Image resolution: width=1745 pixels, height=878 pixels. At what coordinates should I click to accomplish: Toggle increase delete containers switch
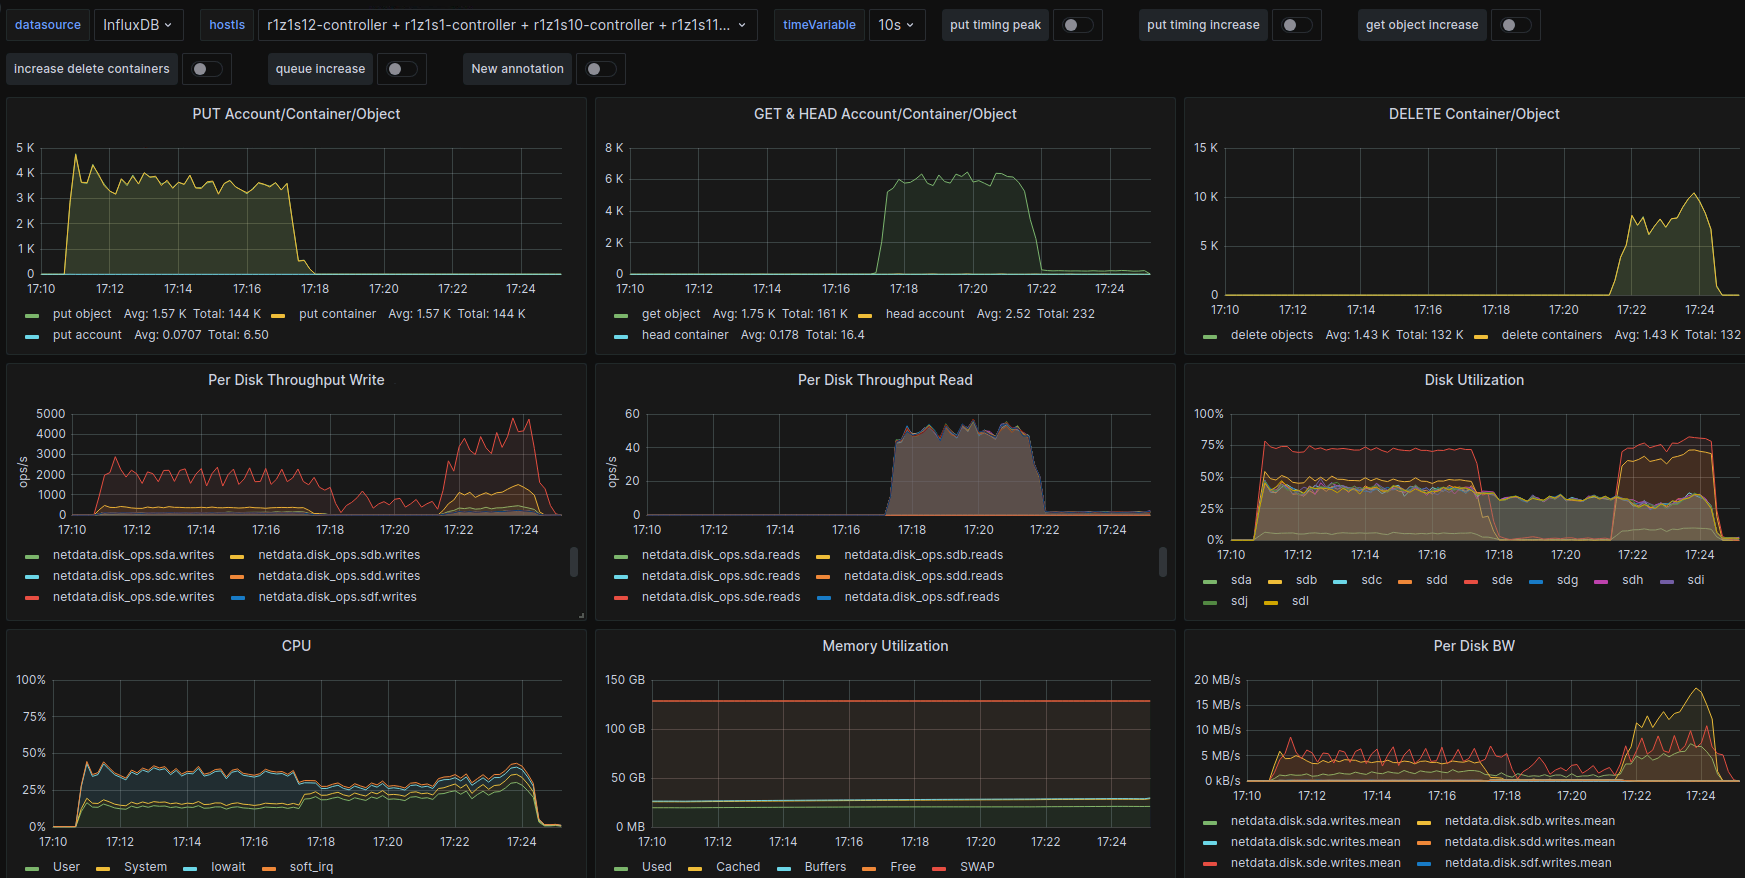[x=206, y=69]
